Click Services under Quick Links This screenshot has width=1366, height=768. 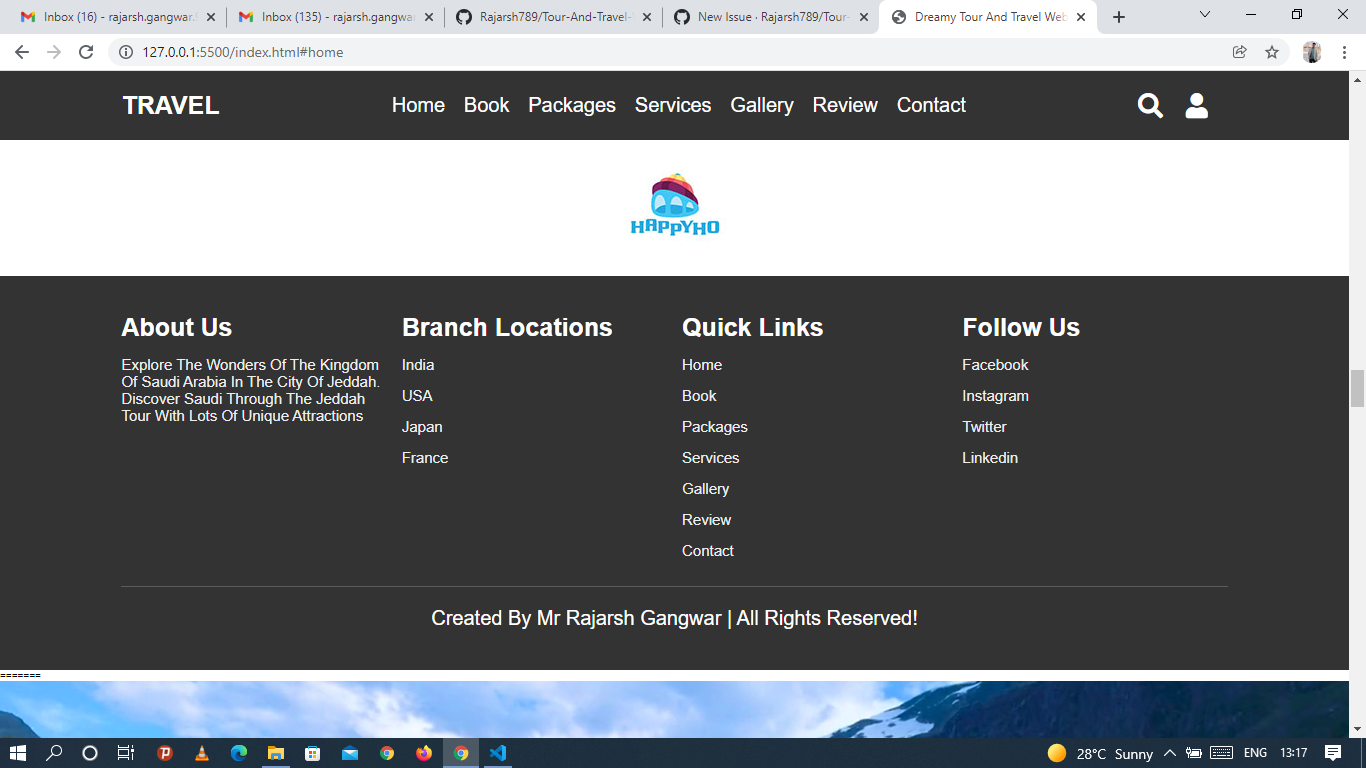click(x=711, y=458)
